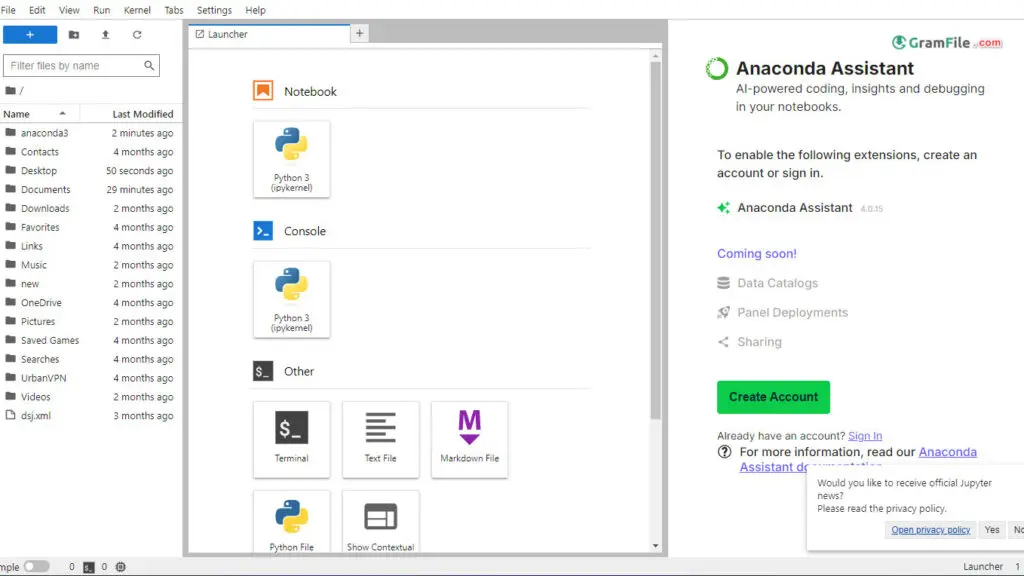The image size is (1024, 576).
Task: Click the help question mark icon
Action: point(724,452)
